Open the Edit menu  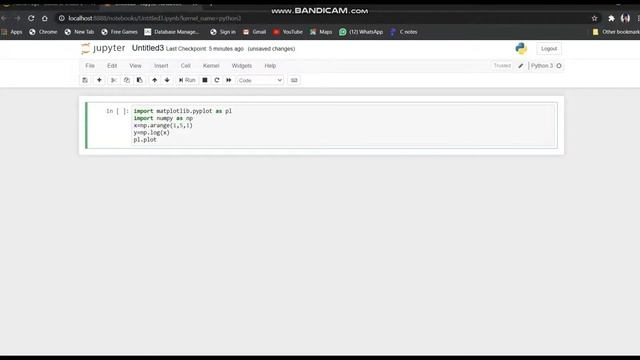[x=112, y=66]
